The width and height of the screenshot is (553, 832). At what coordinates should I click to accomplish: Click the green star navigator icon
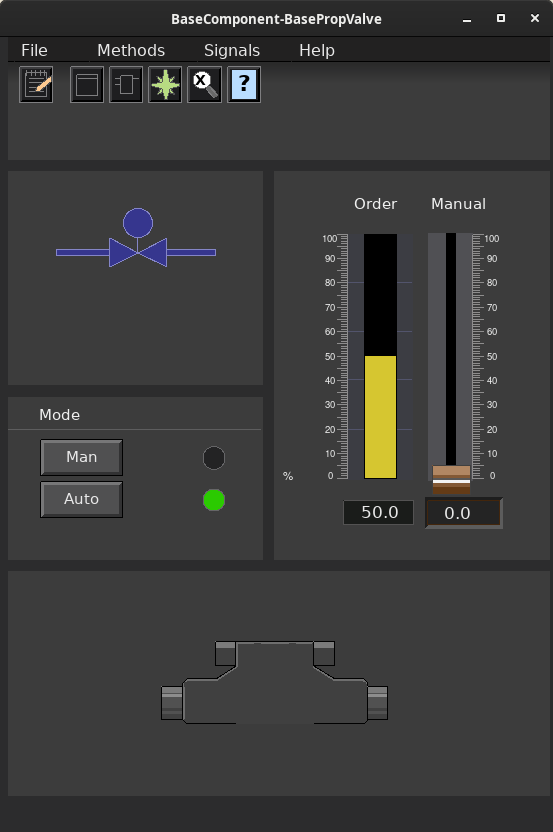click(x=166, y=84)
